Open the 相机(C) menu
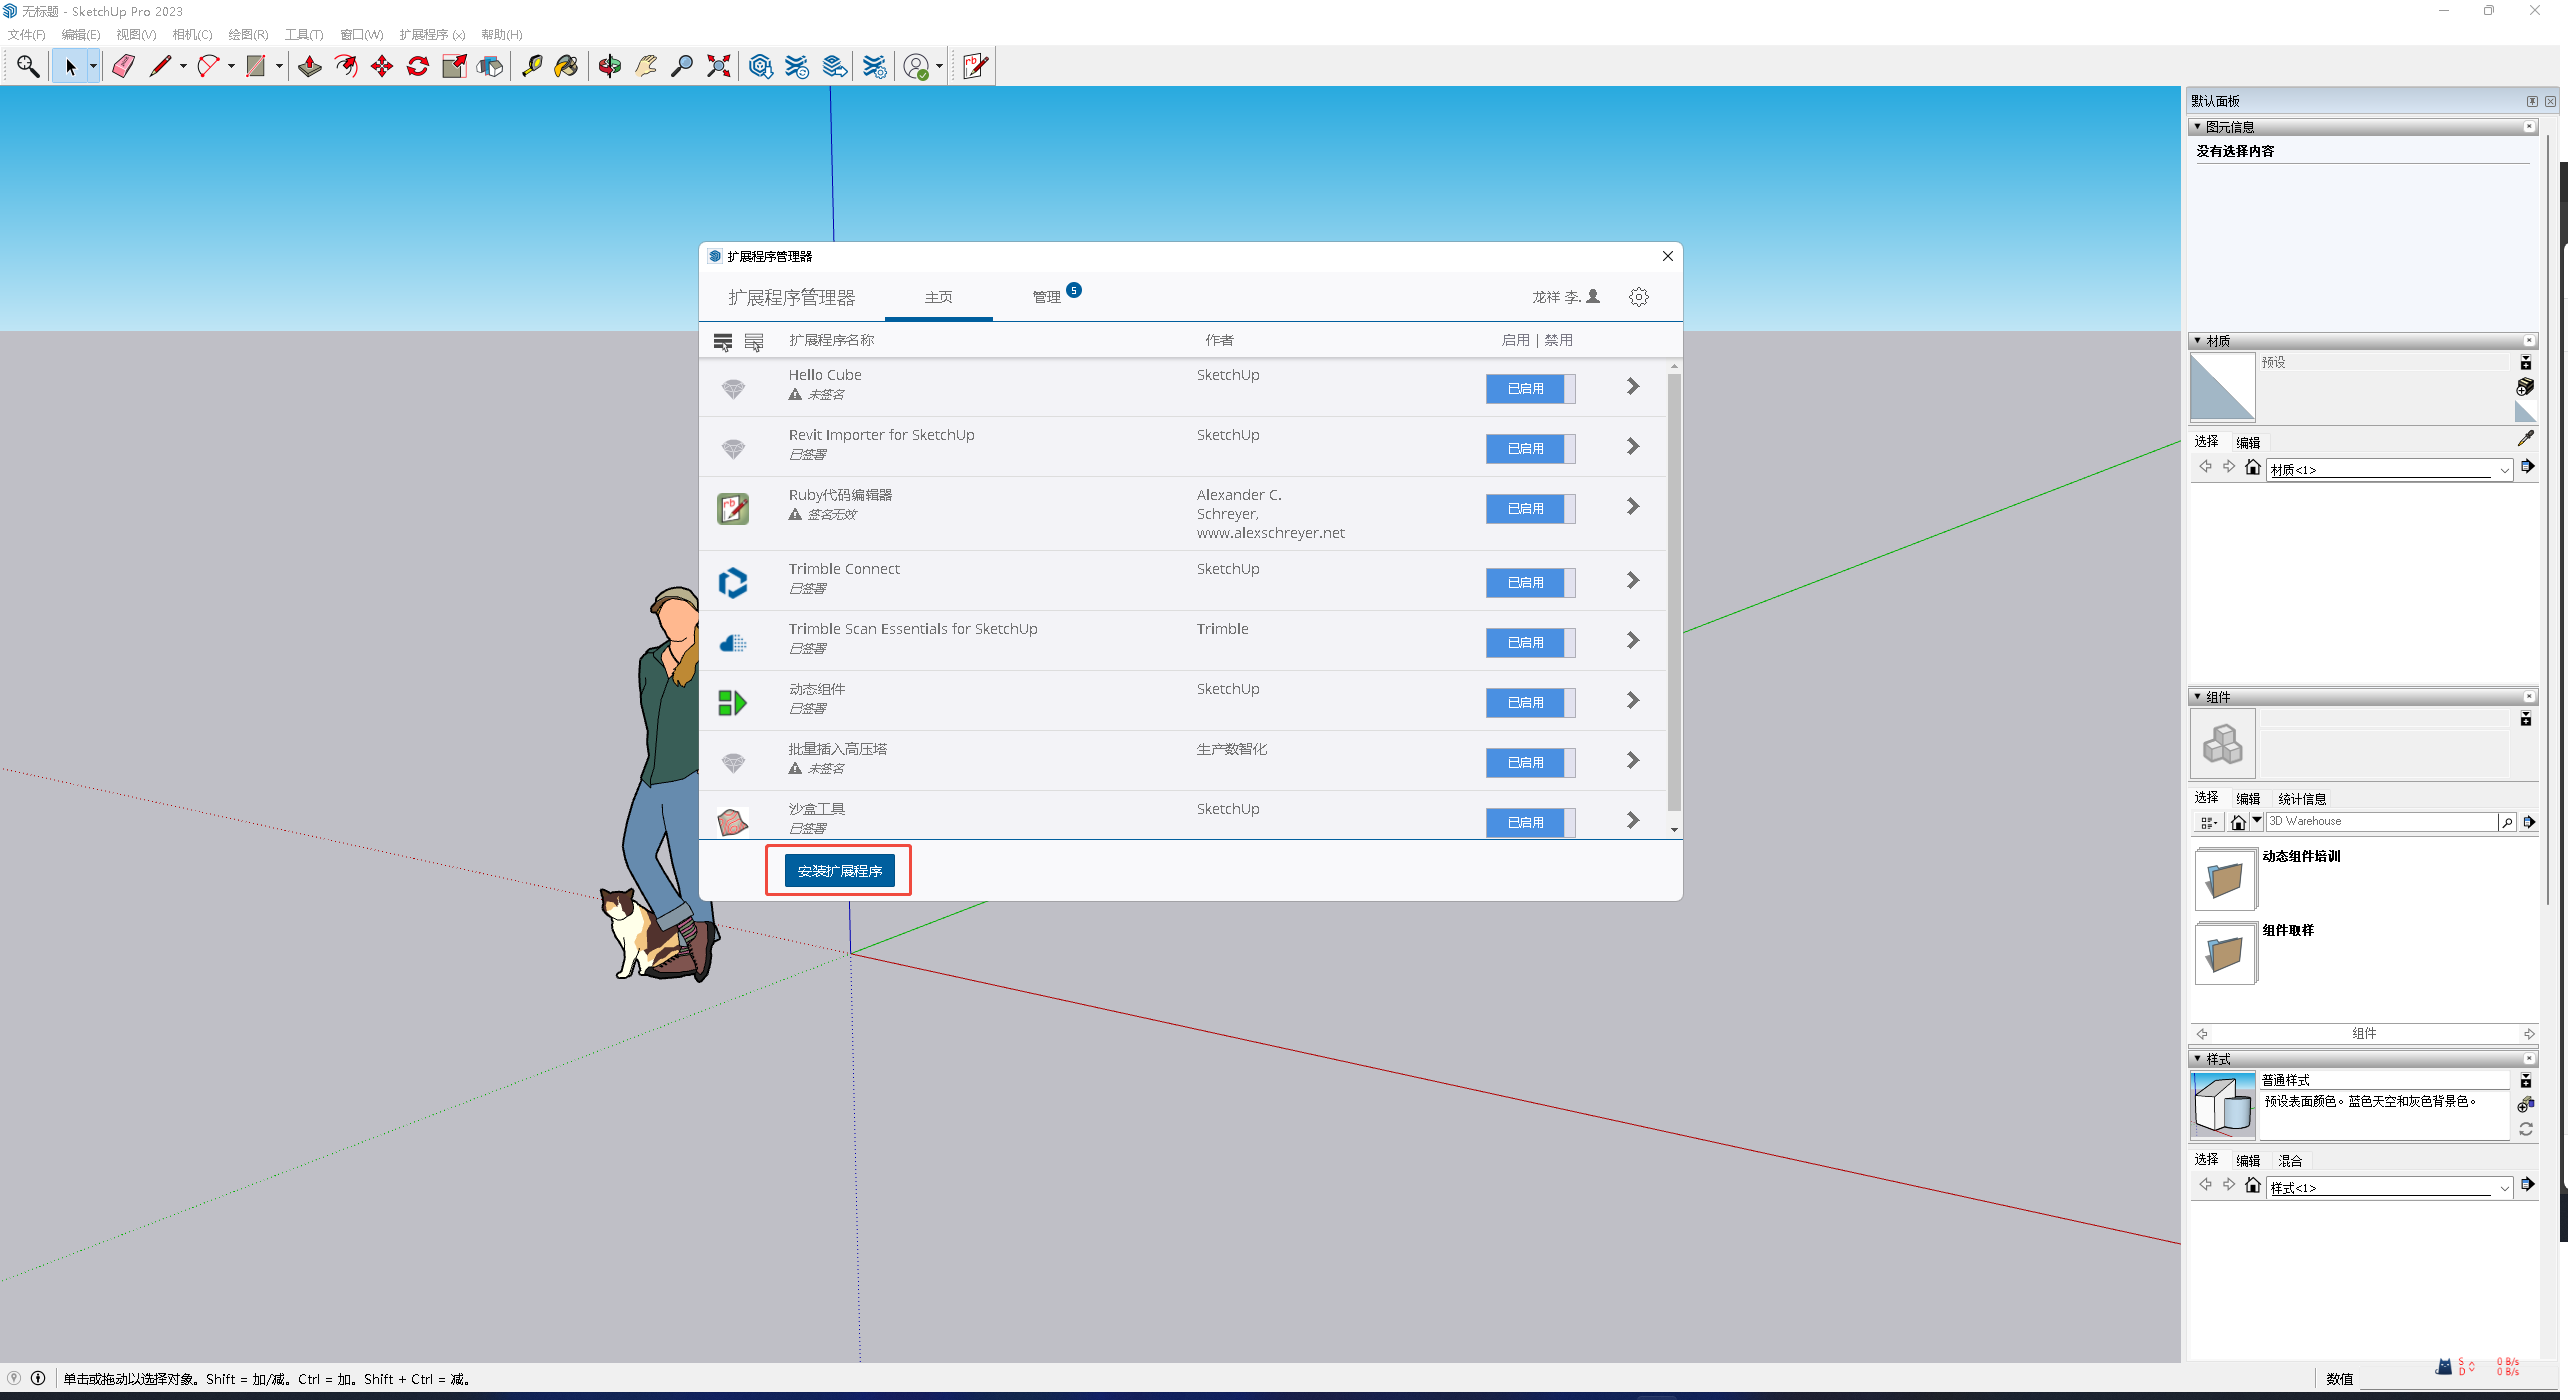2568x1400 pixels. click(192, 34)
